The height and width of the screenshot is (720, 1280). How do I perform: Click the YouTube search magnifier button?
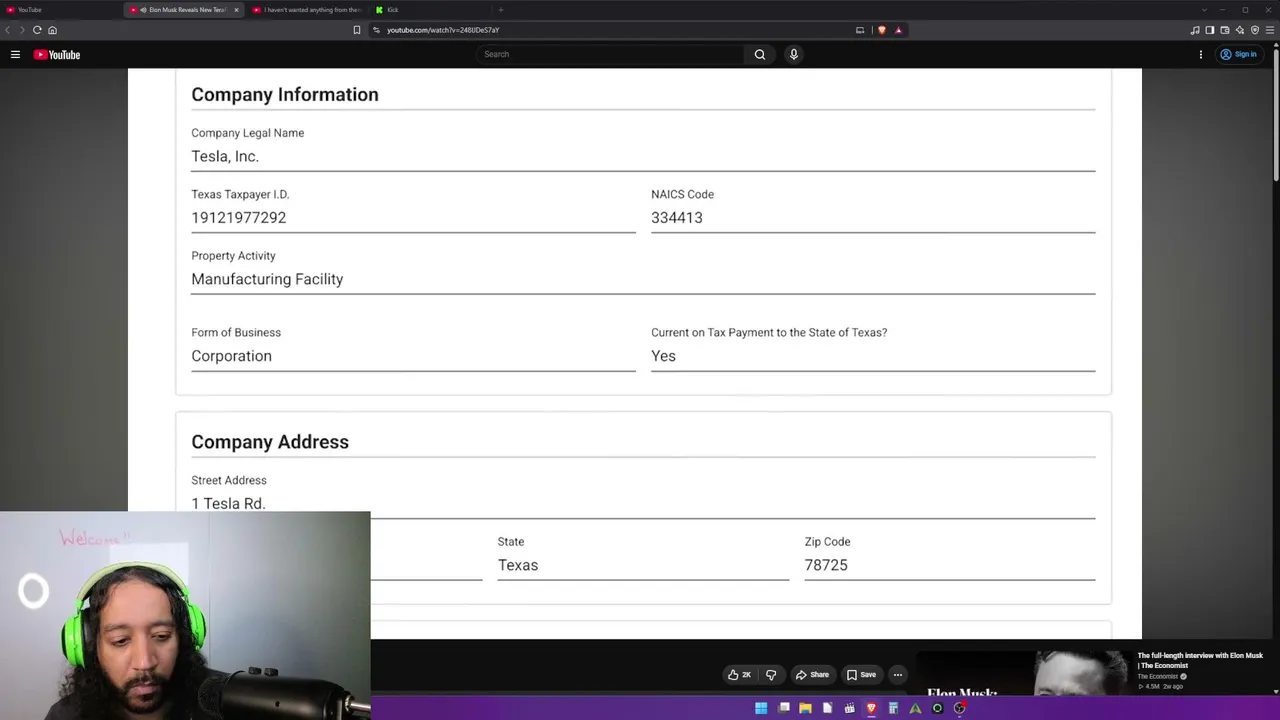pos(760,55)
